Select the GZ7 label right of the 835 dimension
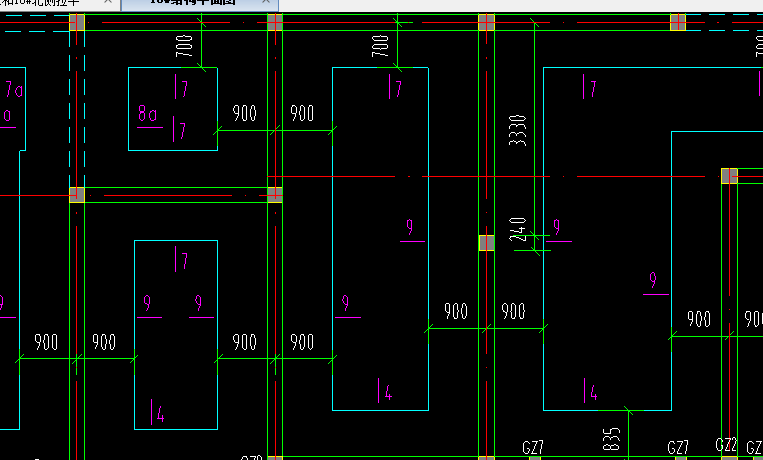Image resolution: width=763 pixels, height=460 pixels. (678, 447)
